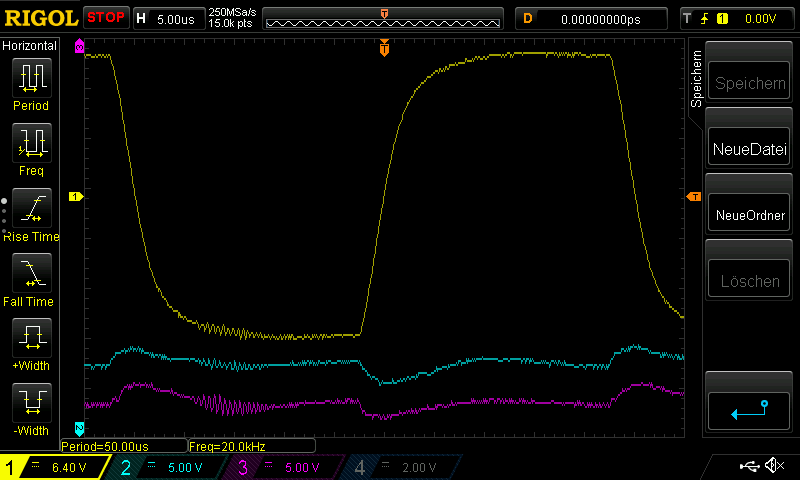
Task: Click the RIGOL logo
Action: point(41,18)
